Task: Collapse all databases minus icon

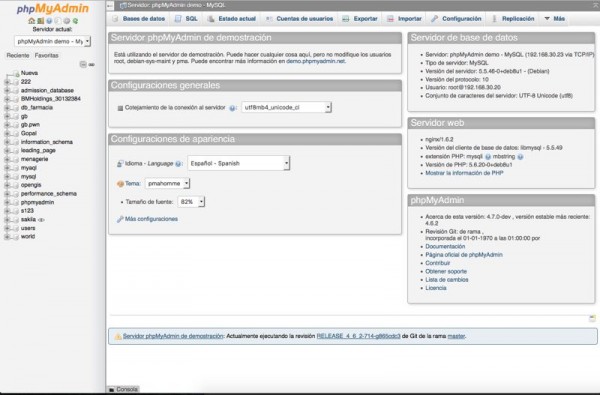Action: (x=83, y=64)
